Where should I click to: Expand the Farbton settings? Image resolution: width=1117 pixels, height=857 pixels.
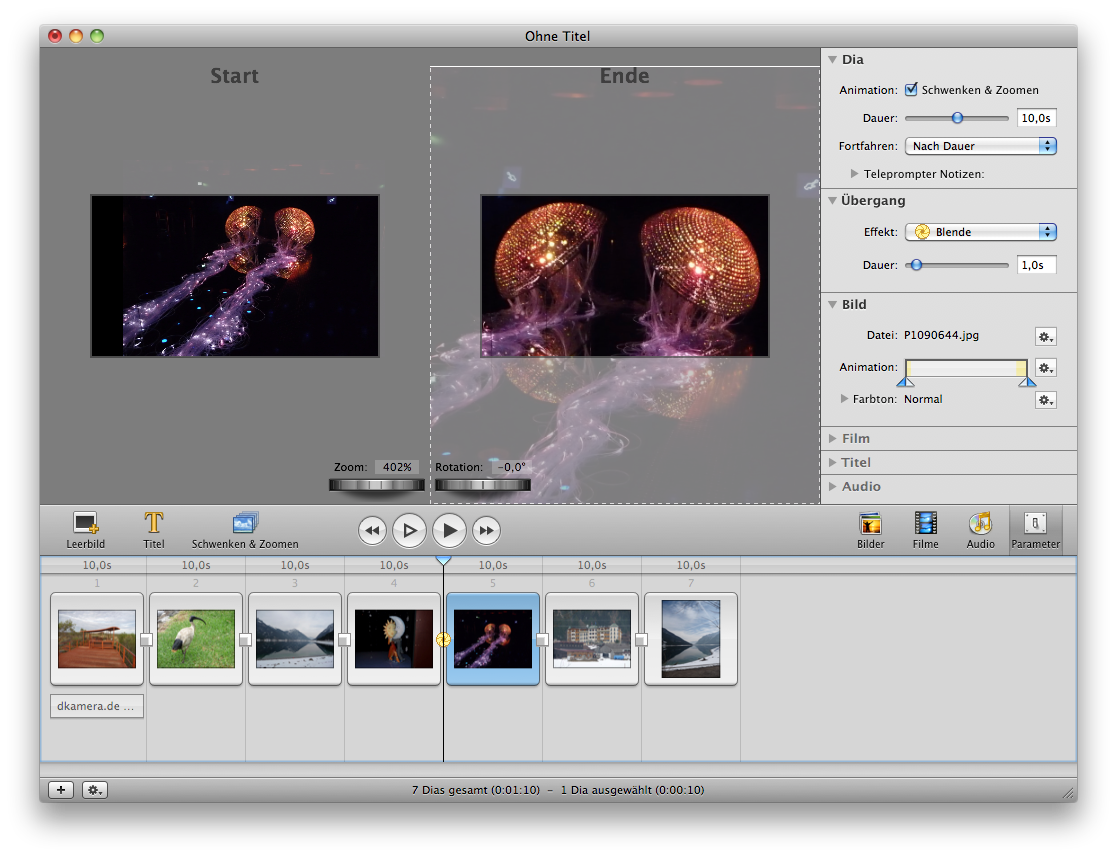coord(844,399)
